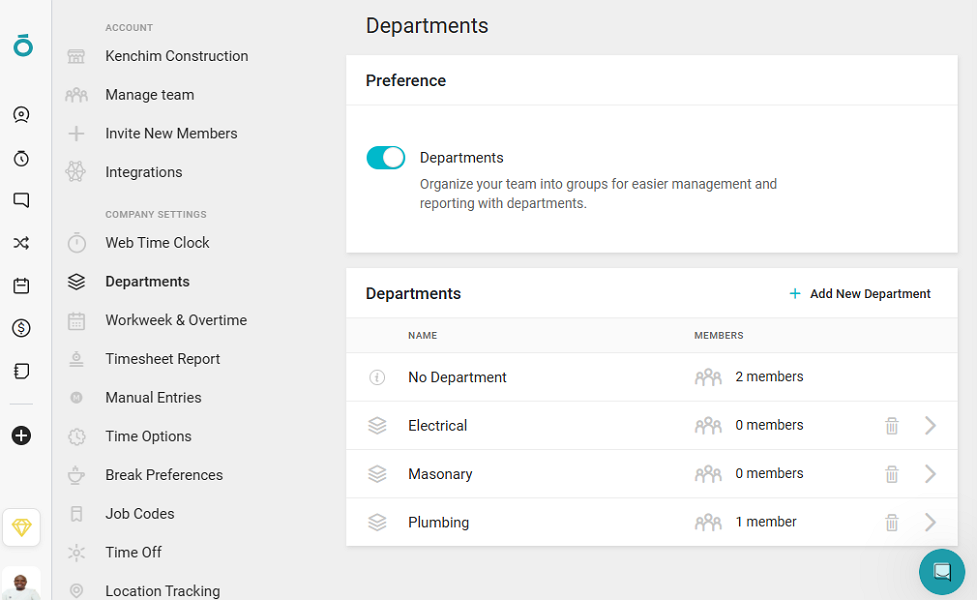Click the shuffle arrows icon in sidebar
The height and width of the screenshot is (600, 977).
coord(21,243)
